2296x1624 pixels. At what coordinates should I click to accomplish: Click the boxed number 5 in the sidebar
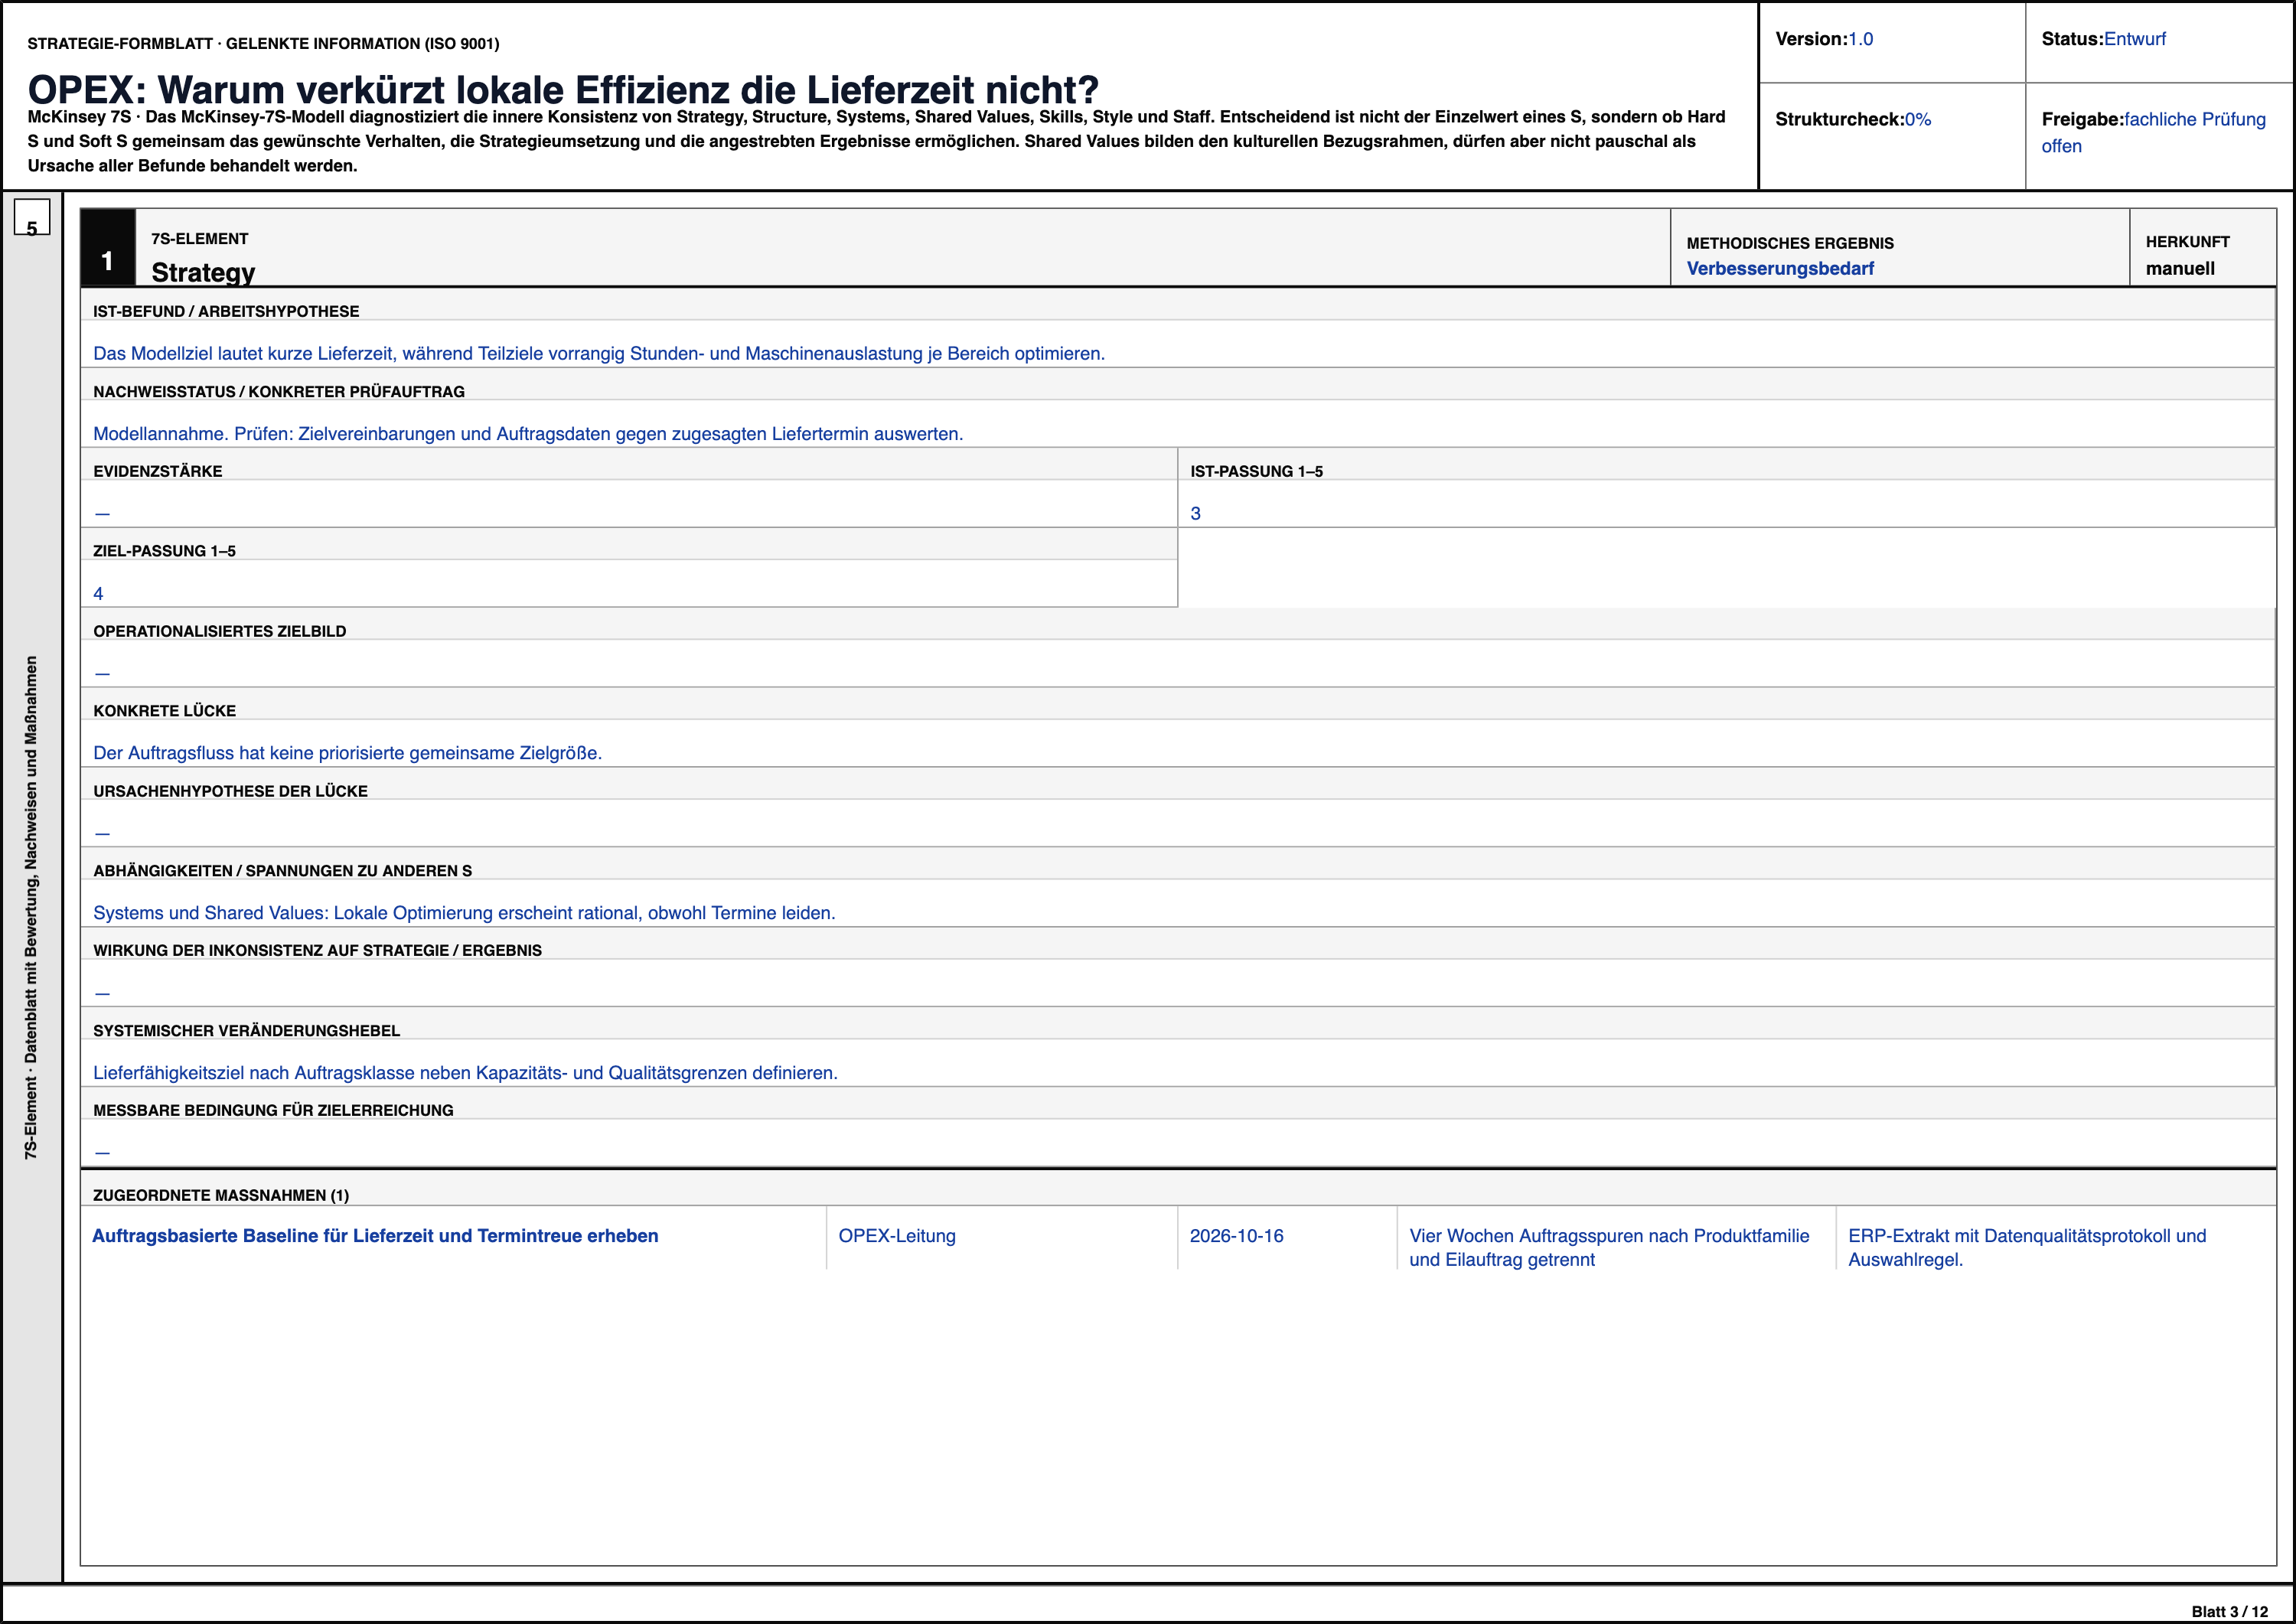click(x=32, y=217)
